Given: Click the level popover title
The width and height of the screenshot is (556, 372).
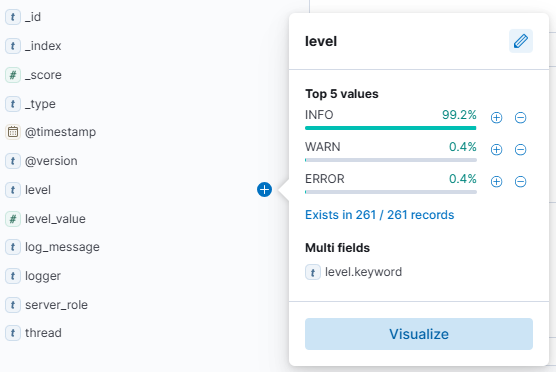Looking at the screenshot, I should 321,41.
